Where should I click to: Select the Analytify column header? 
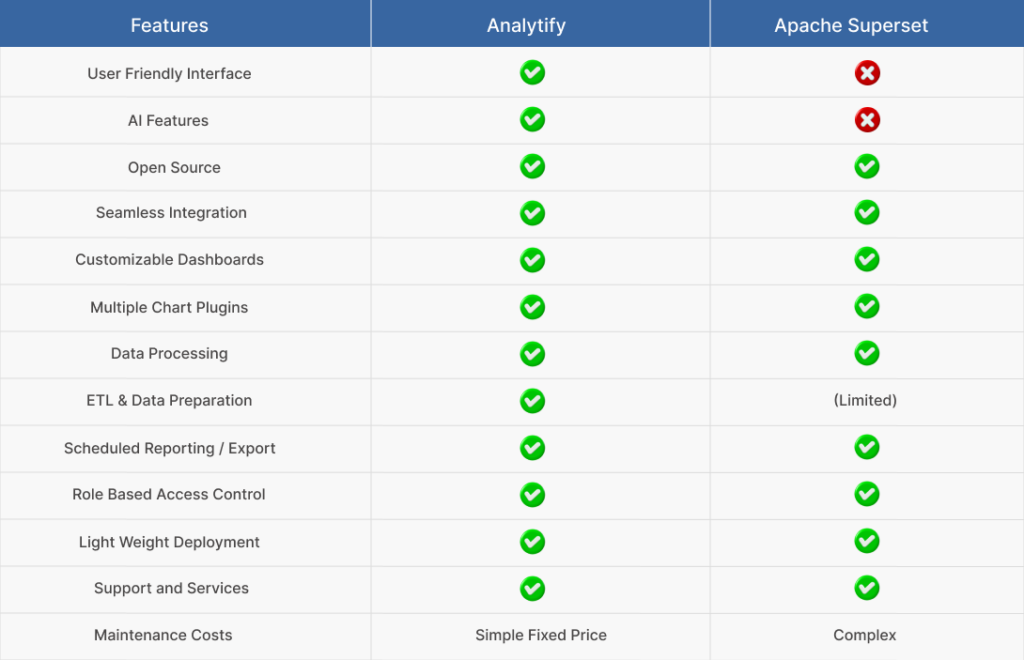526,25
